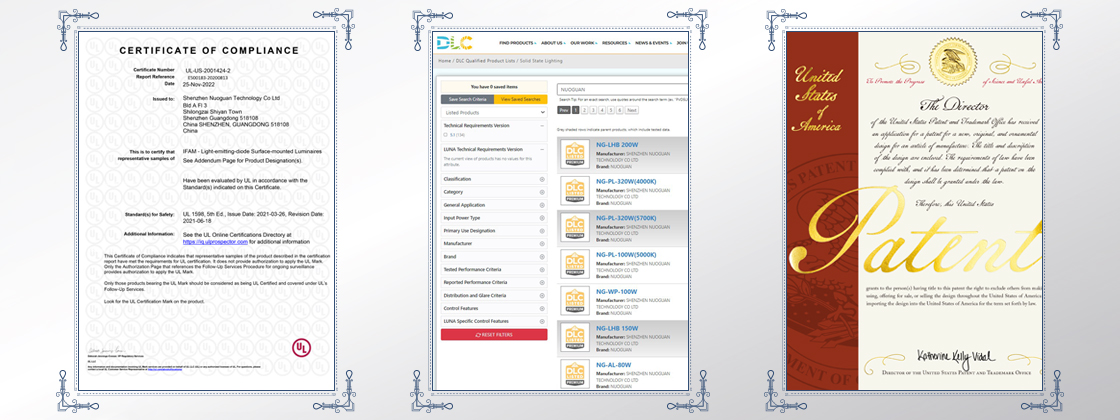Click DLC Listed badge beside NG-PL-100W(5000K)
The width and height of the screenshot is (1120, 420).
(x=575, y=264)
